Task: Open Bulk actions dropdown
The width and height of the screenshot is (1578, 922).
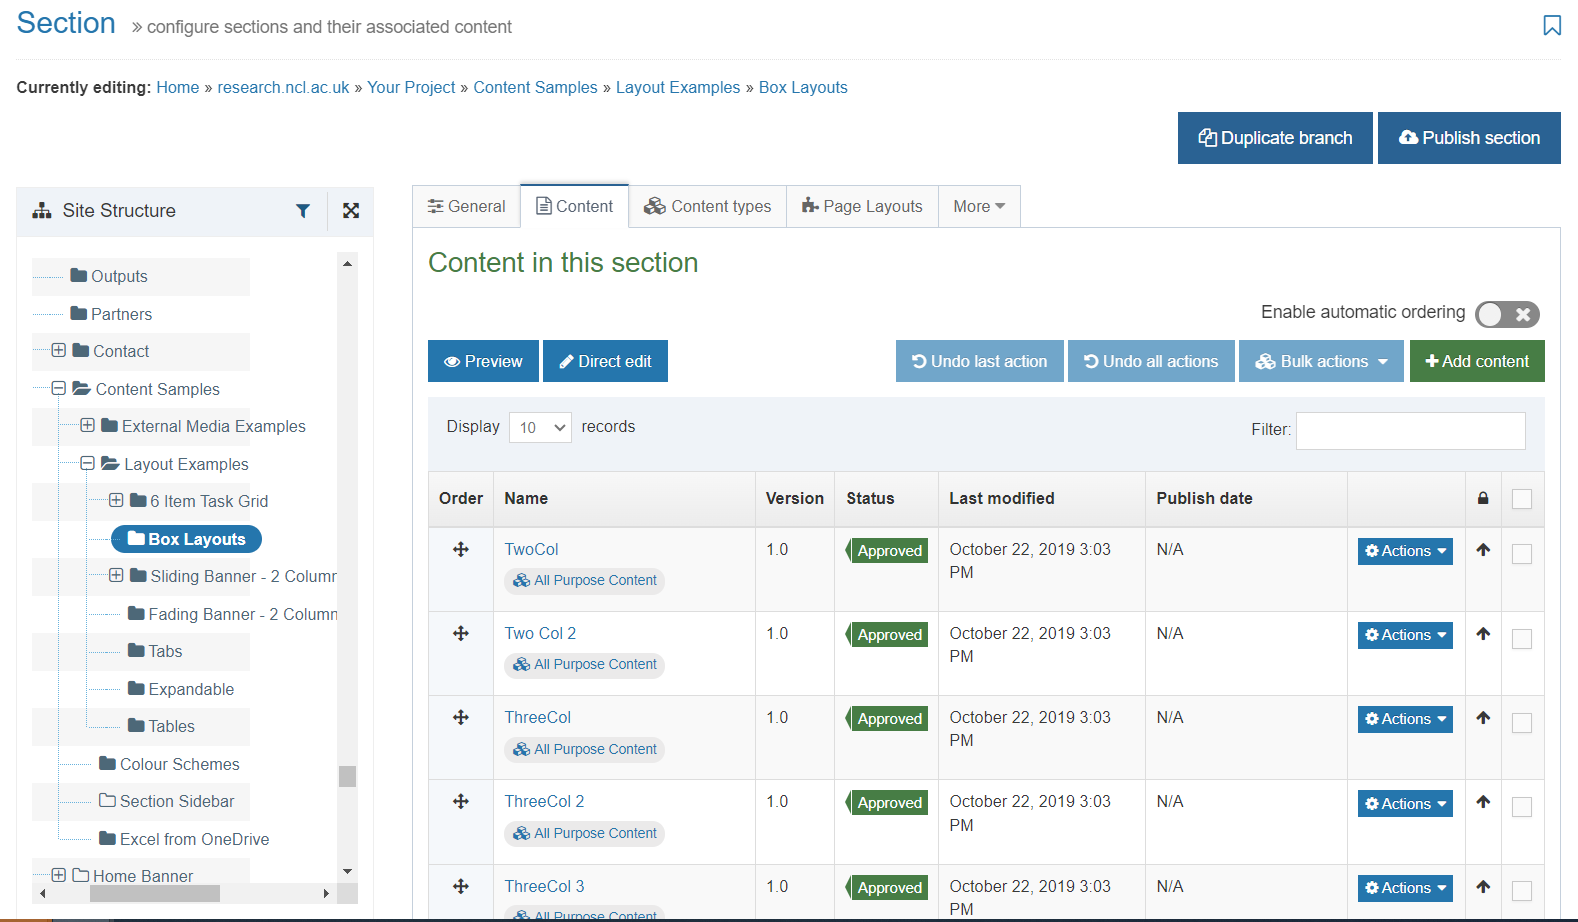Action: pyautogui.click(x=1321, y=362)
